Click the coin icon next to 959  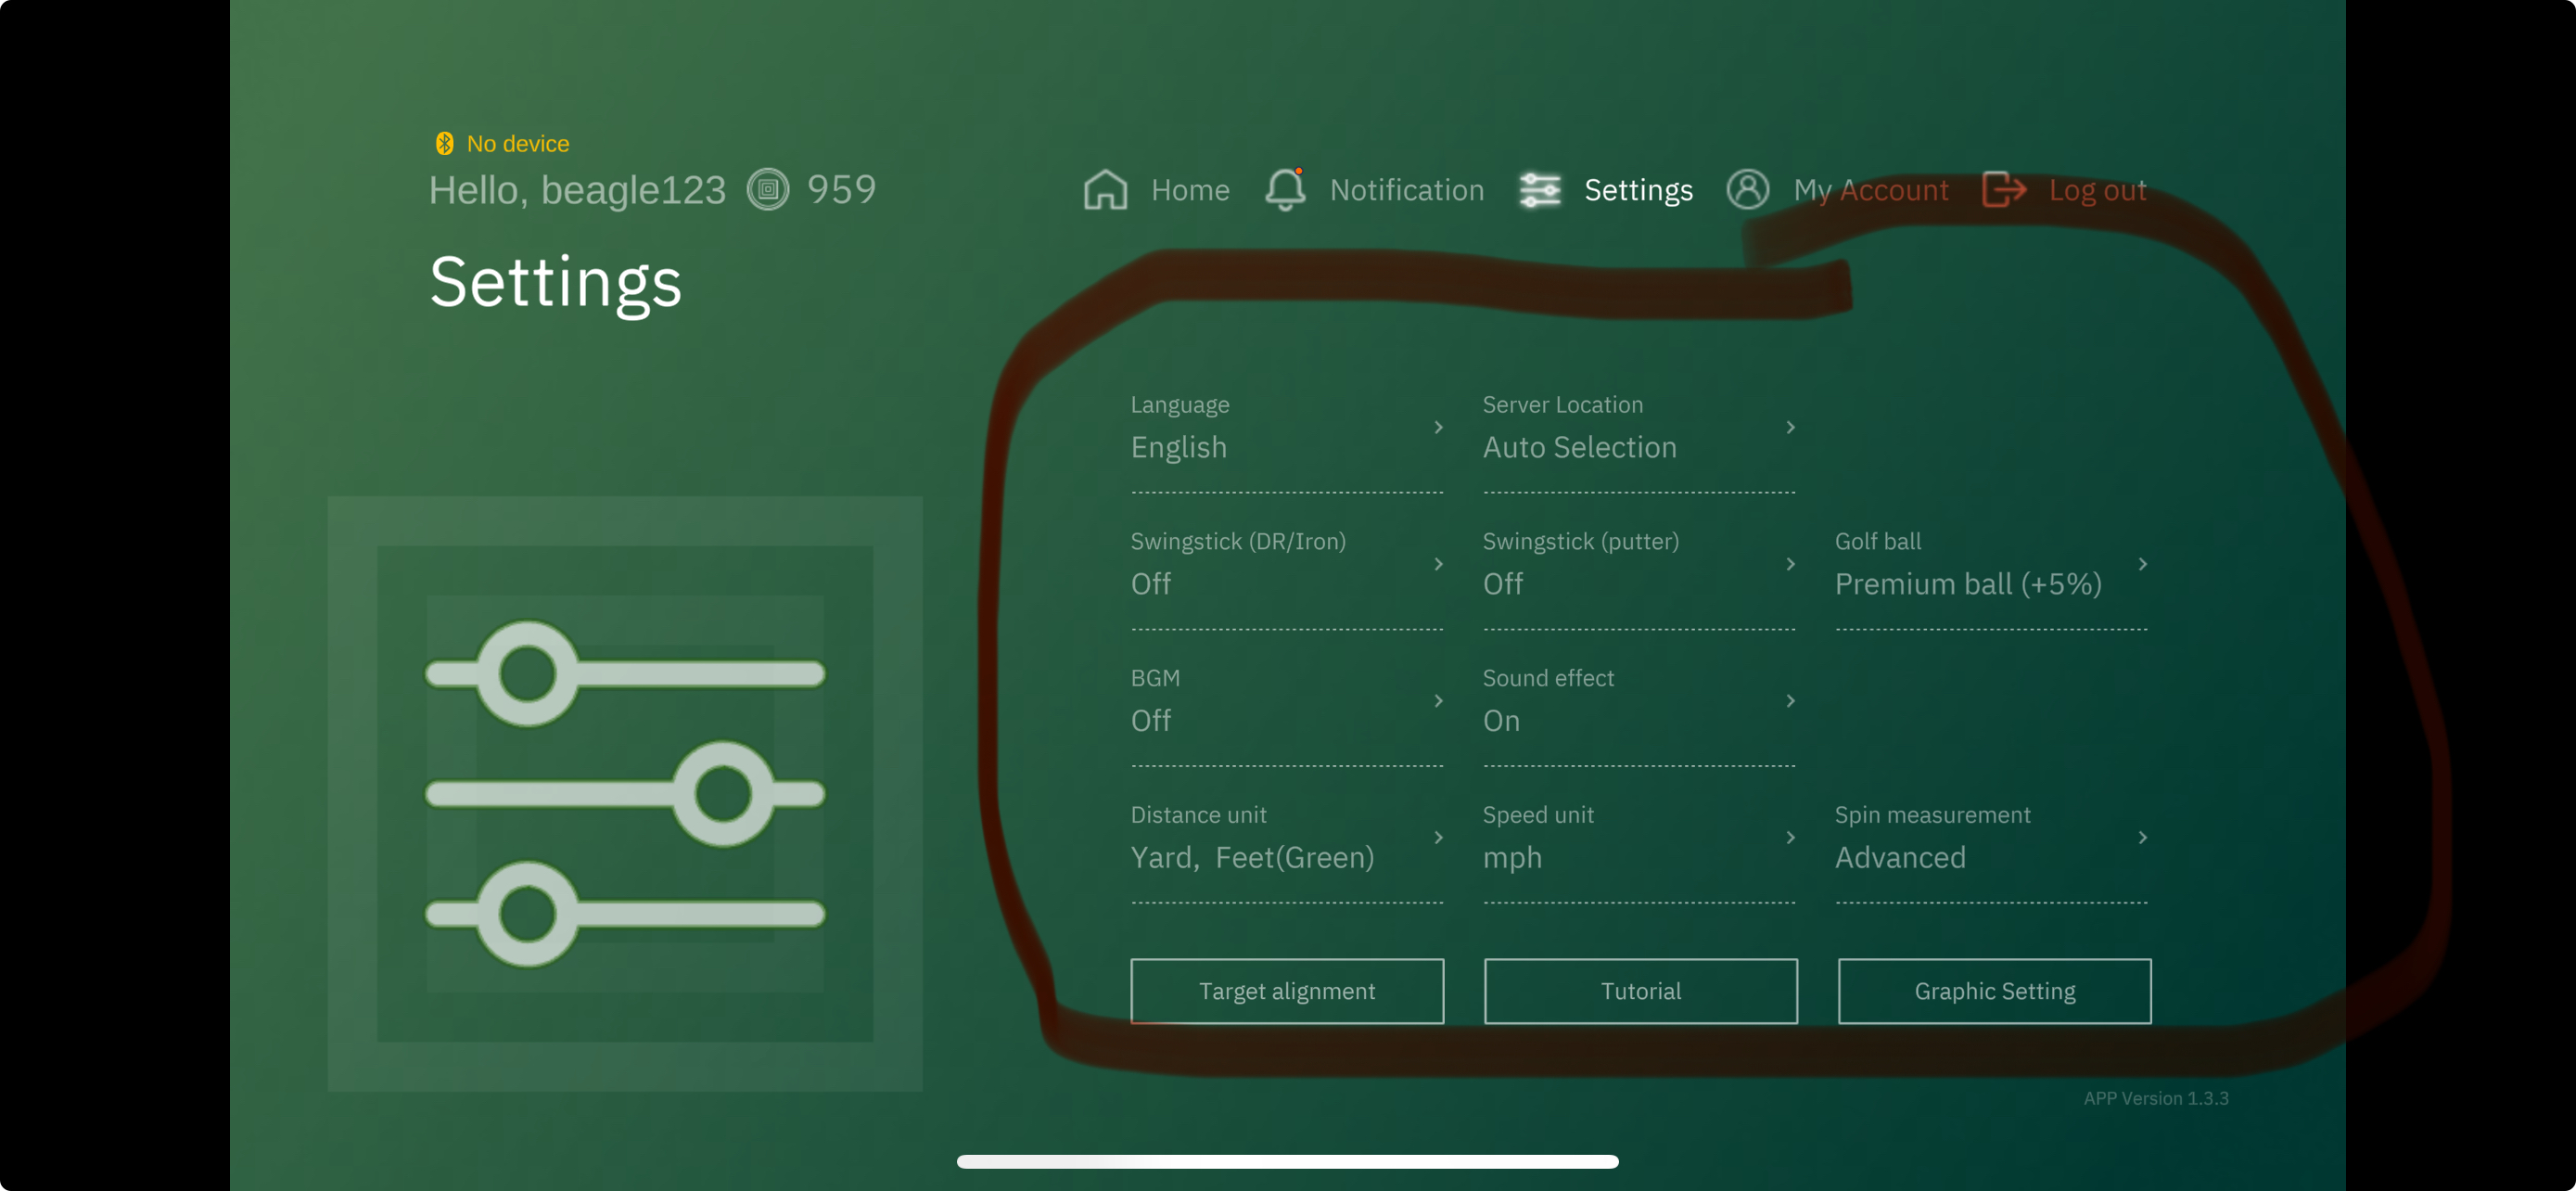[768, 189]
